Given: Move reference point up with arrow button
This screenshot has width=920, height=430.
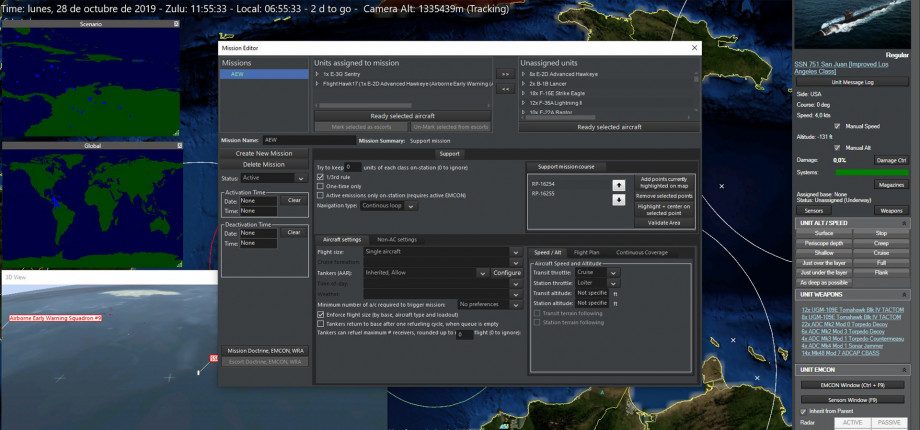Looking at the screenshot, I should pyautogui.click(x=618, y=185).
